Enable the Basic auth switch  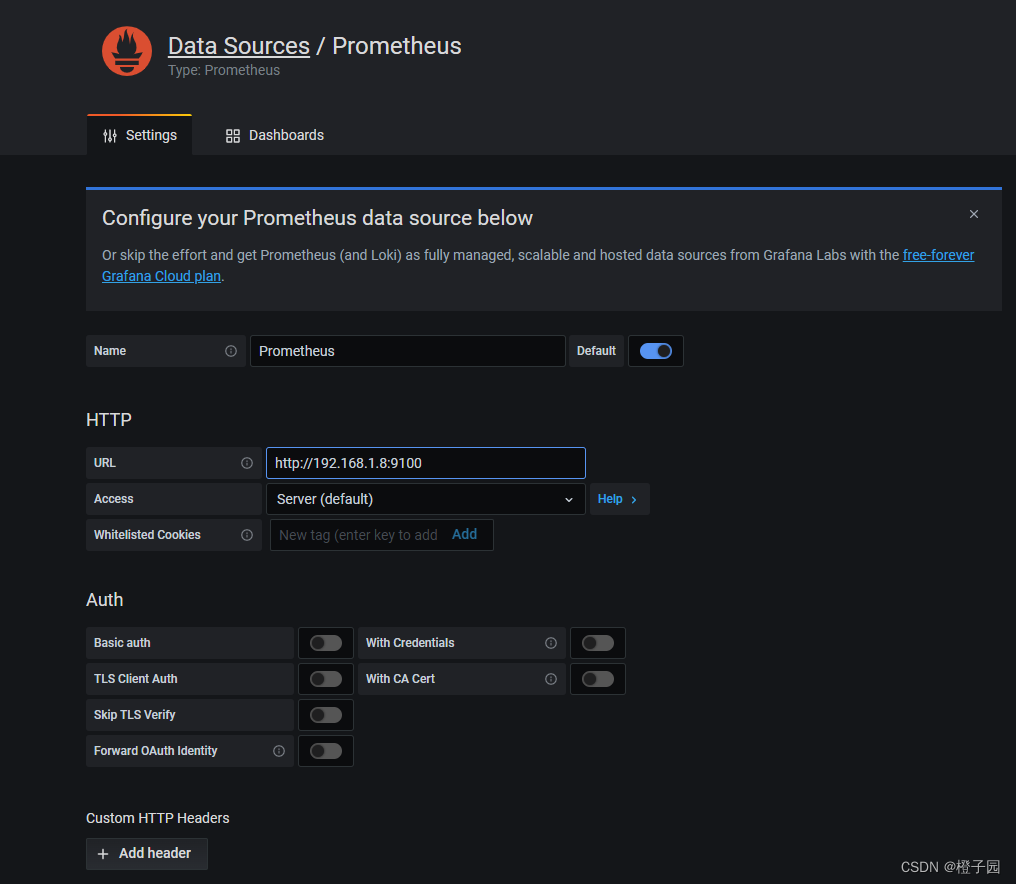click(326, 643)
